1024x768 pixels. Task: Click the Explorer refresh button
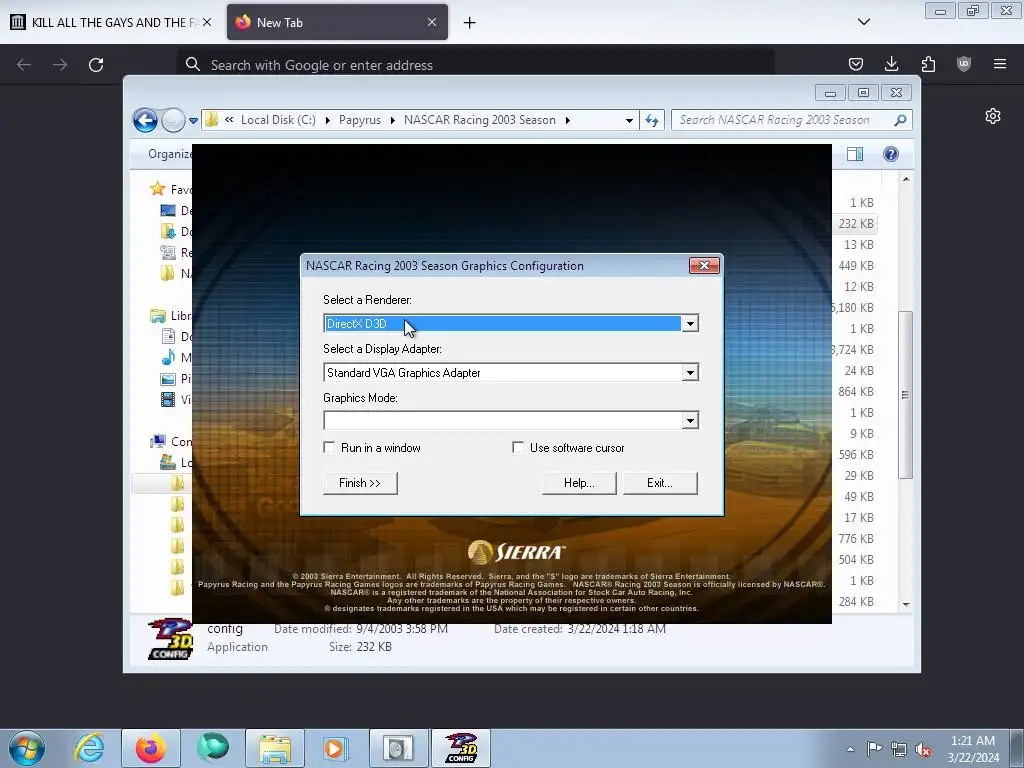click(652, 120)
